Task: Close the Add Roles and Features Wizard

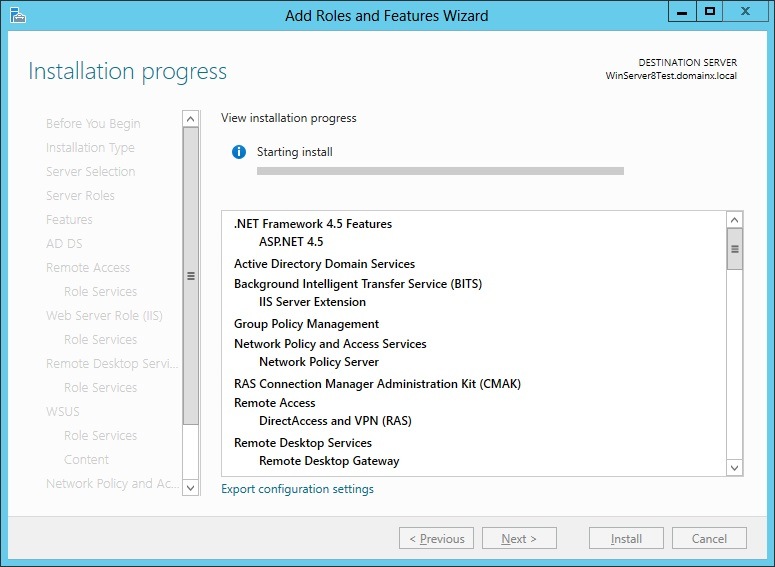Action: coord(745,12)
